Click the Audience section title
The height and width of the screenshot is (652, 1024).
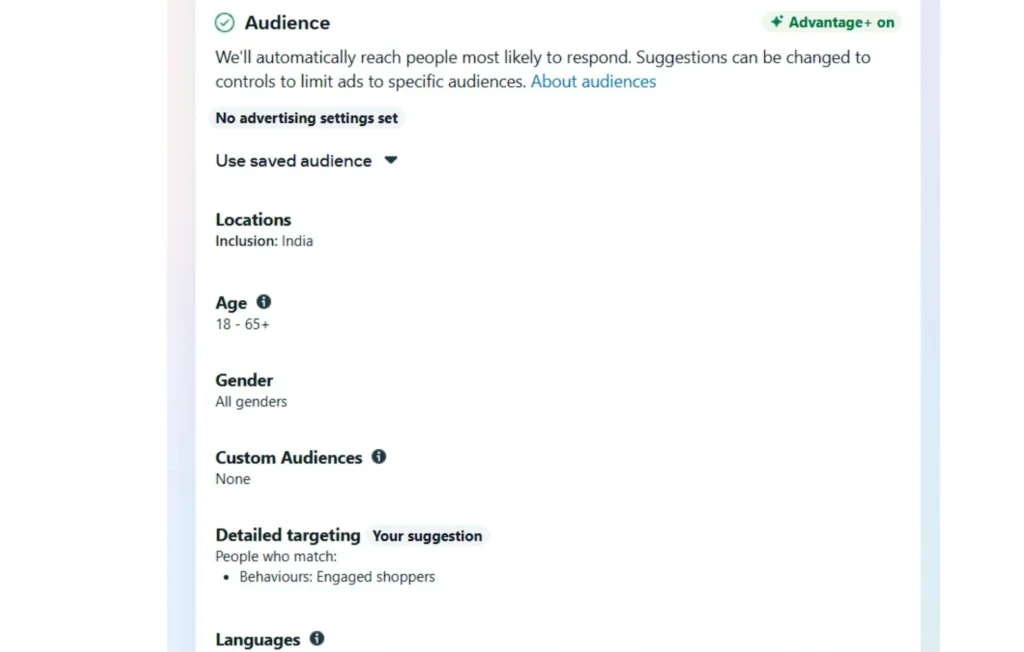[287, 23]
